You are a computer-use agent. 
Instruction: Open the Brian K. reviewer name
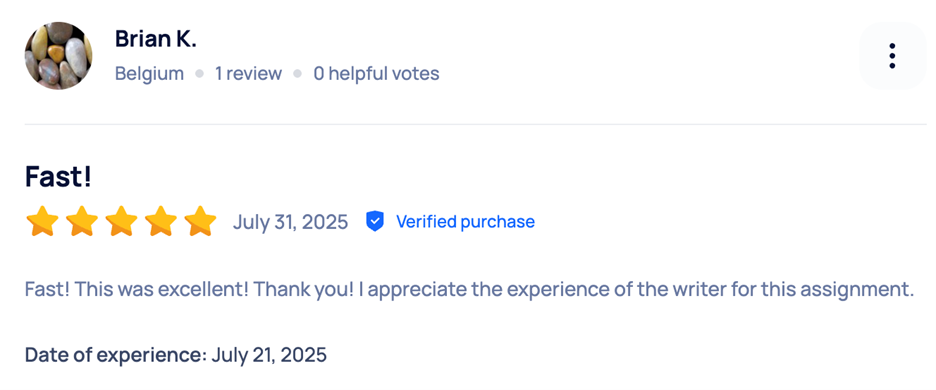(x=156, y=39)
